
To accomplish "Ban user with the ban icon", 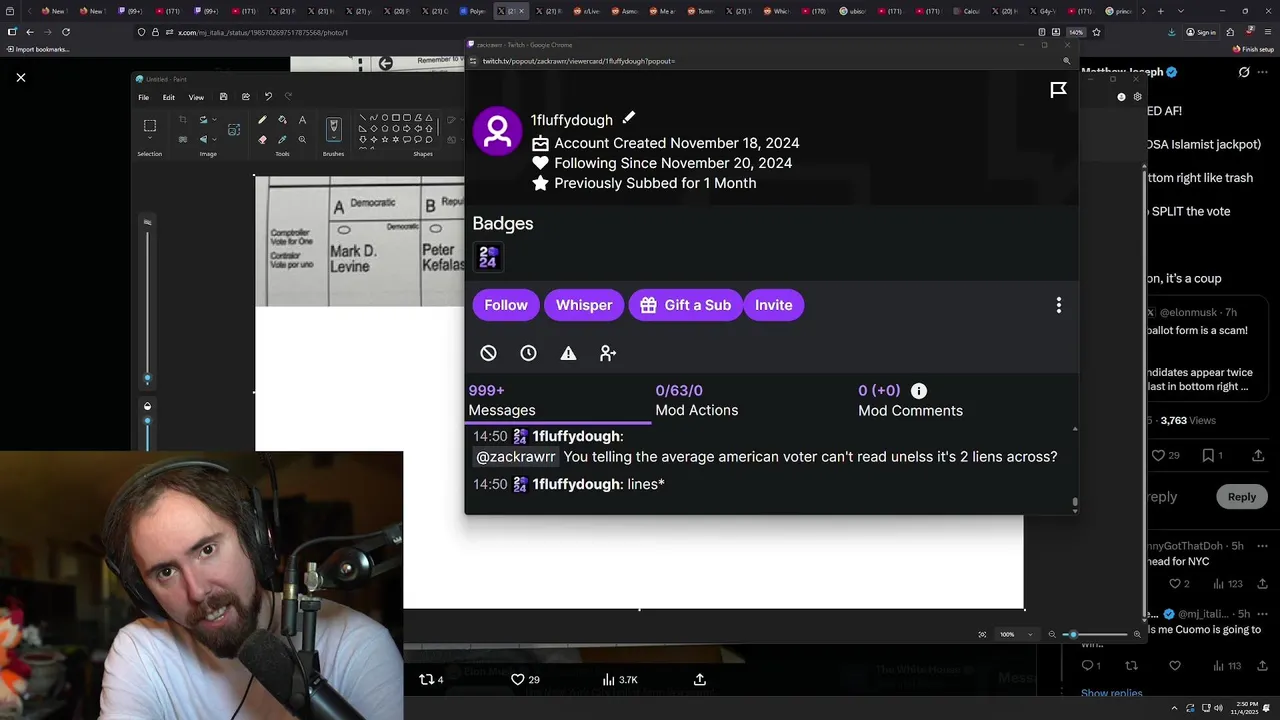I will pos(488,353).
